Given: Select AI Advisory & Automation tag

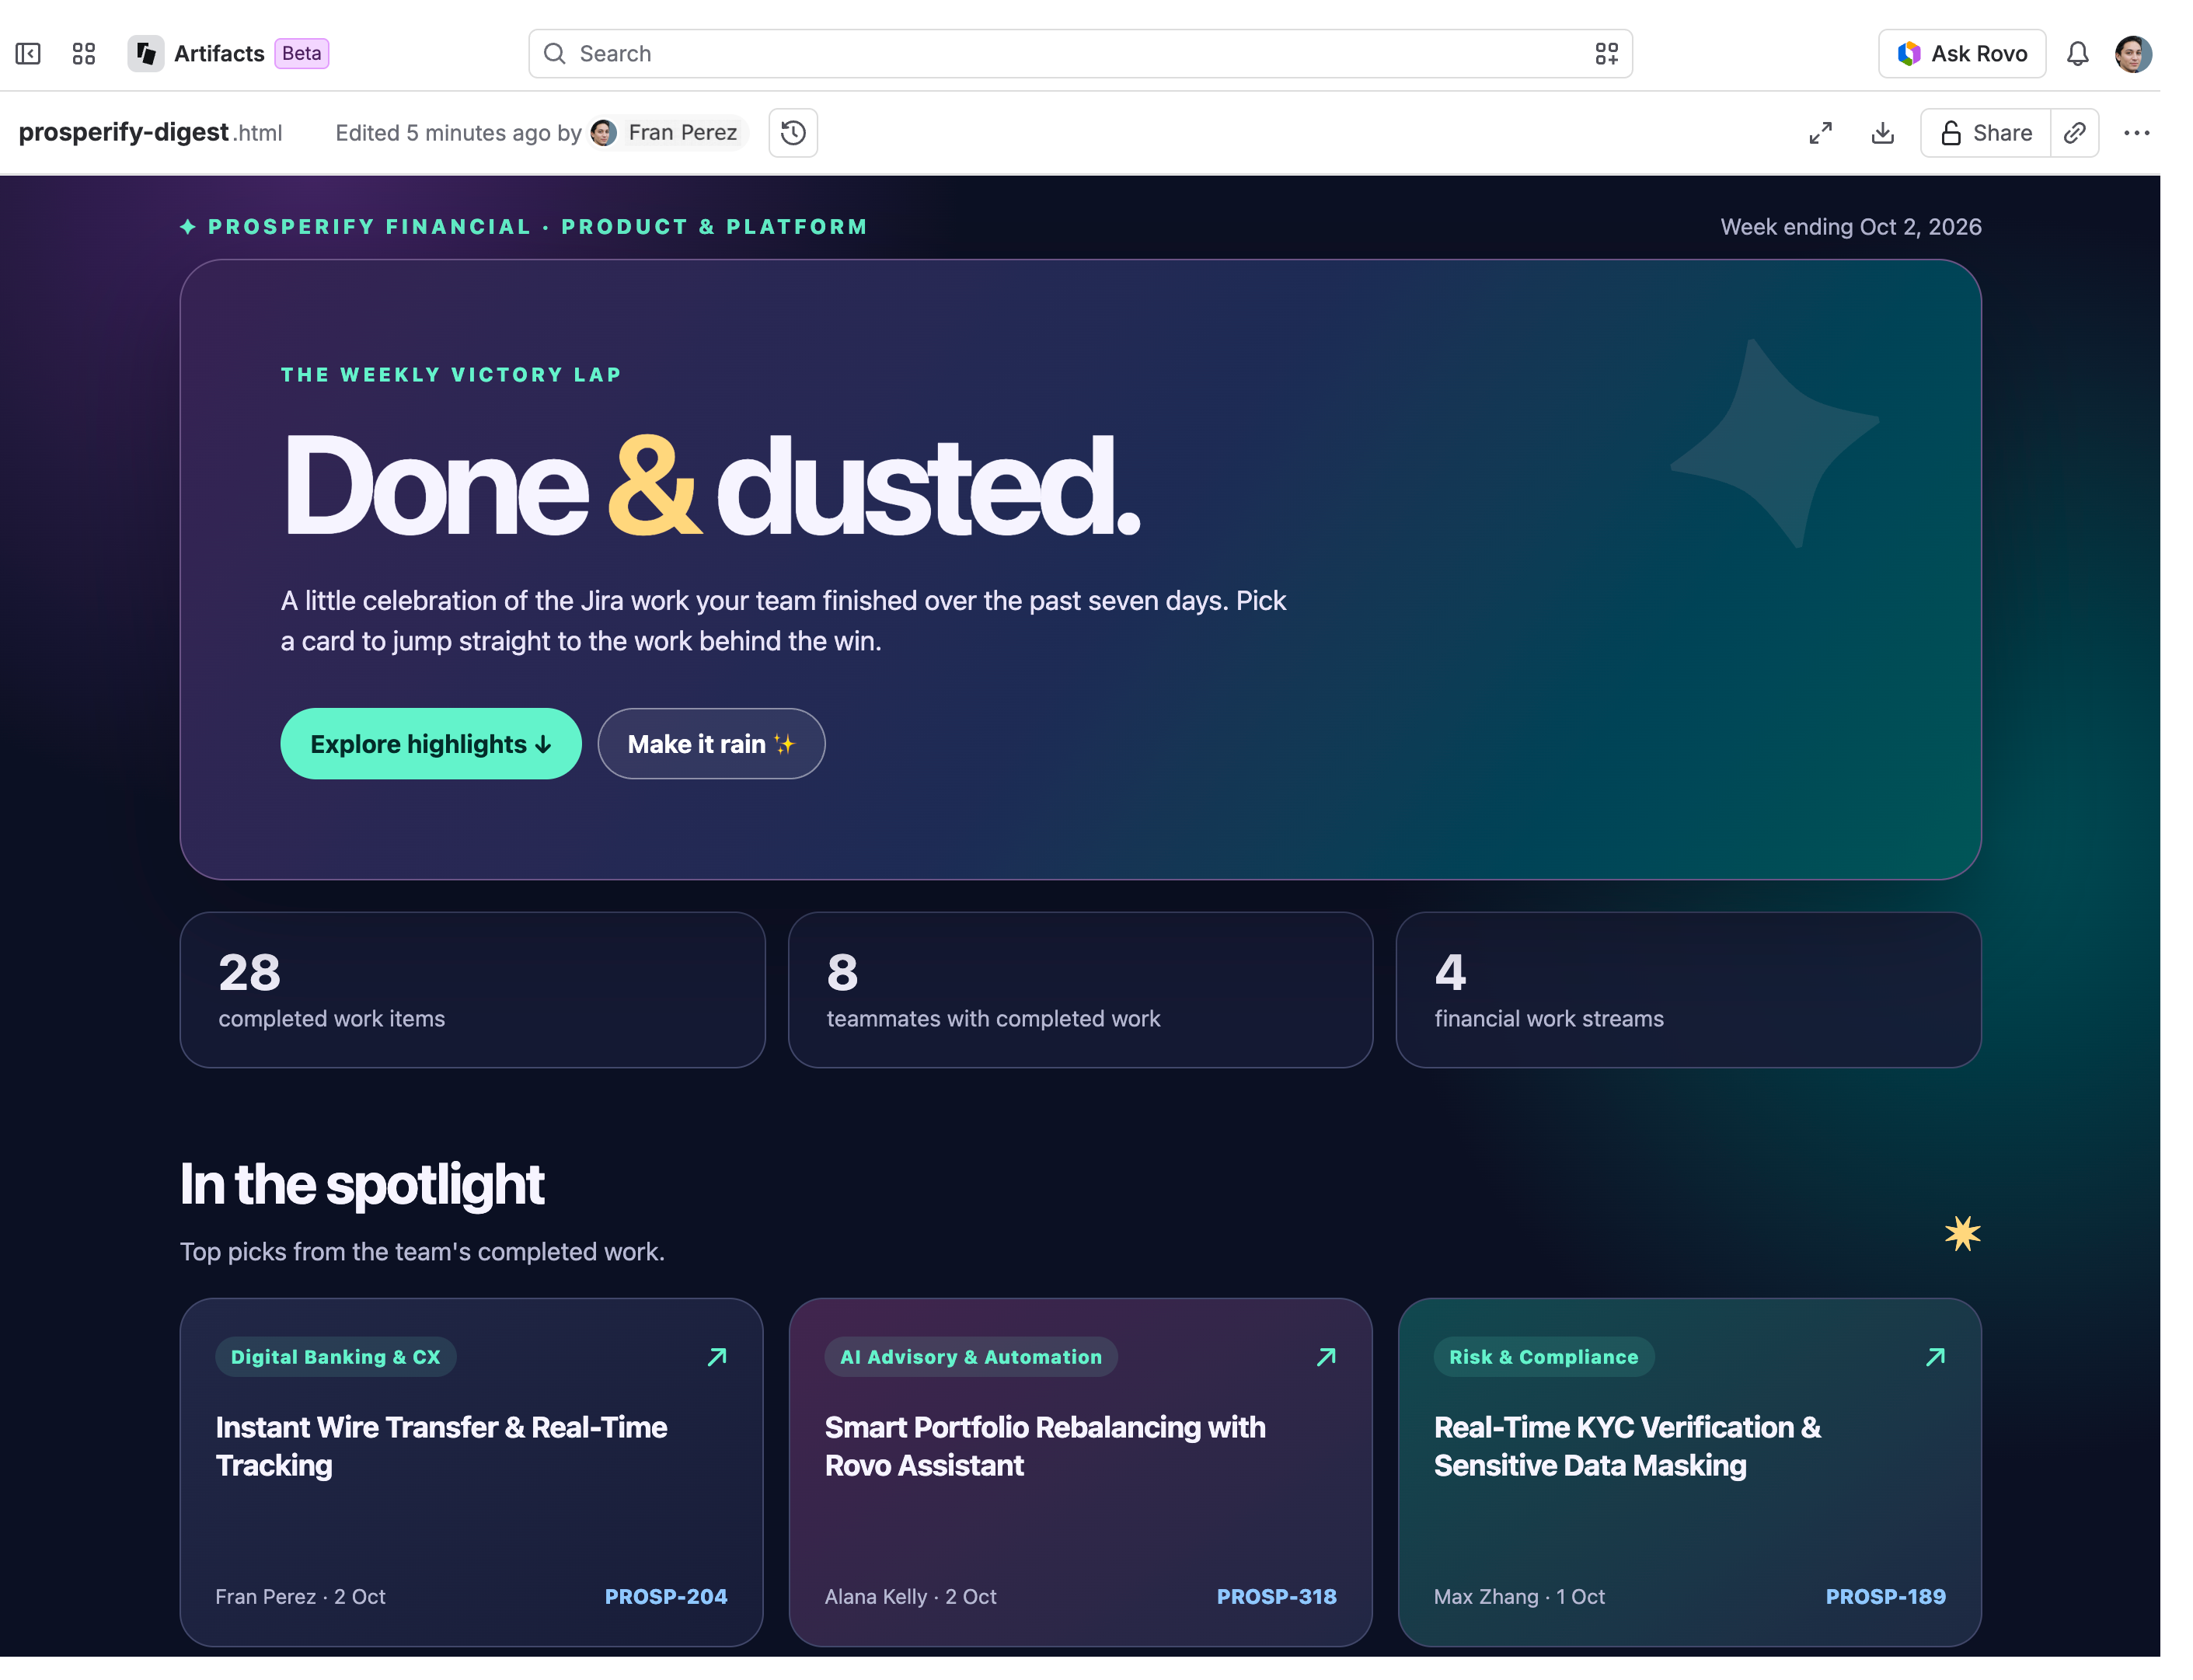Looking at the screenshot, I should (x=971, y=1356).
